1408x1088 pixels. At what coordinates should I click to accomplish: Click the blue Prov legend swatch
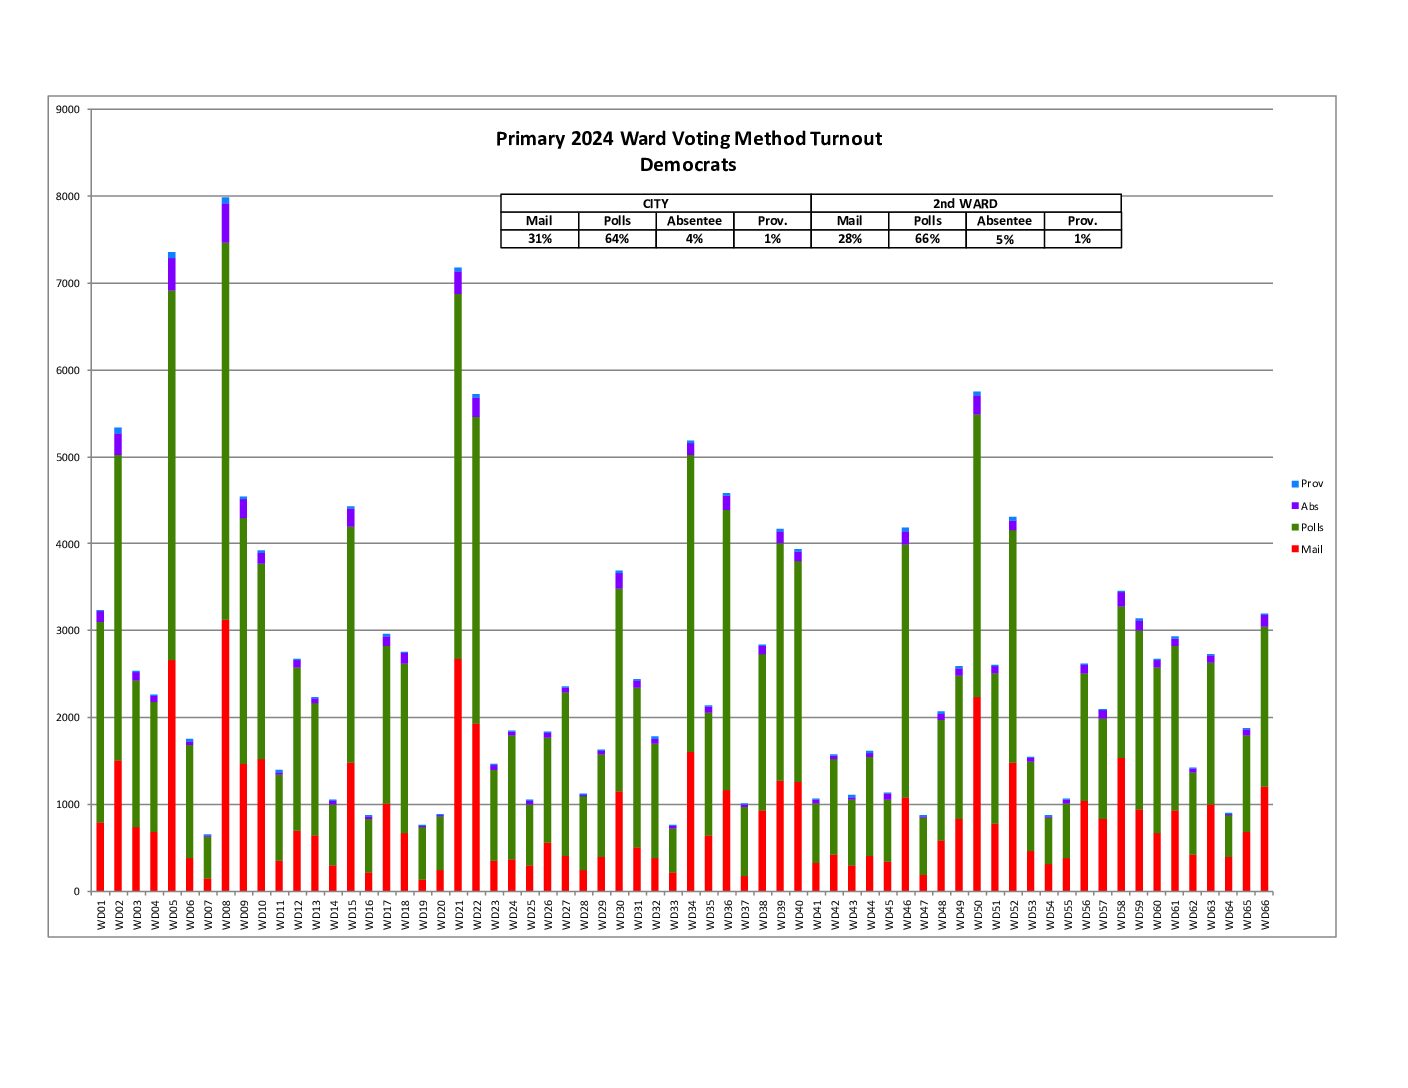[x=1295, y=484]
